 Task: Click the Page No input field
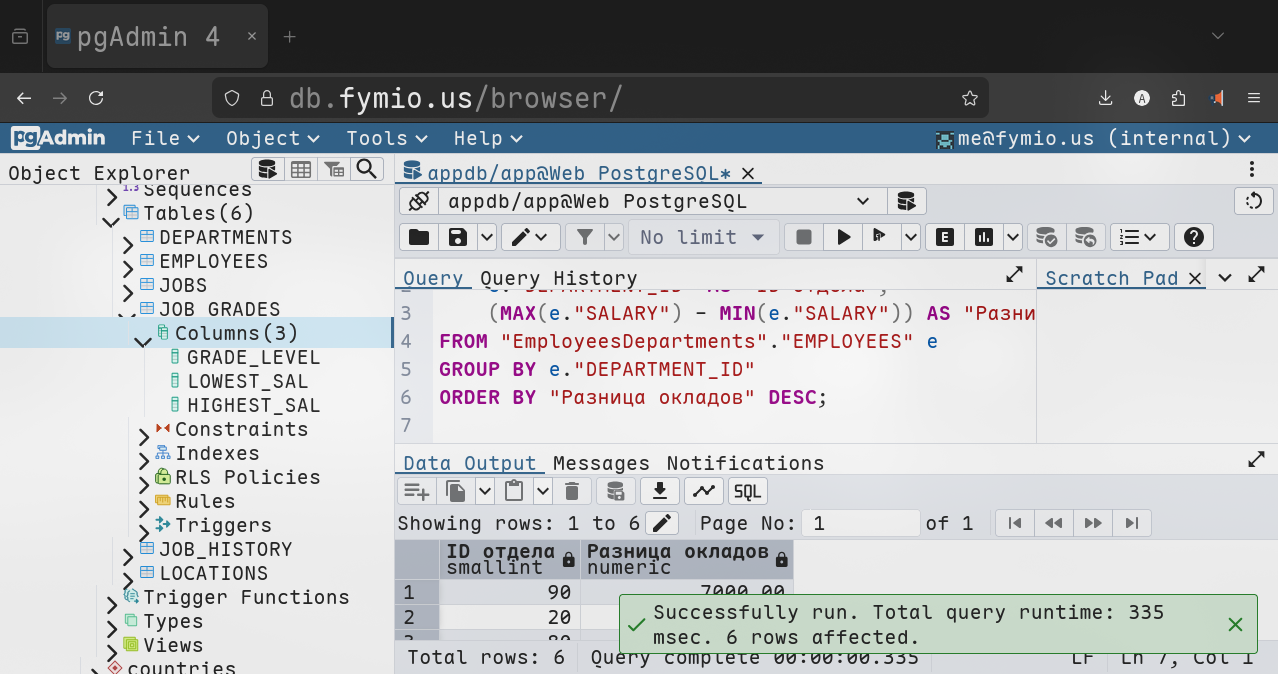863,523
